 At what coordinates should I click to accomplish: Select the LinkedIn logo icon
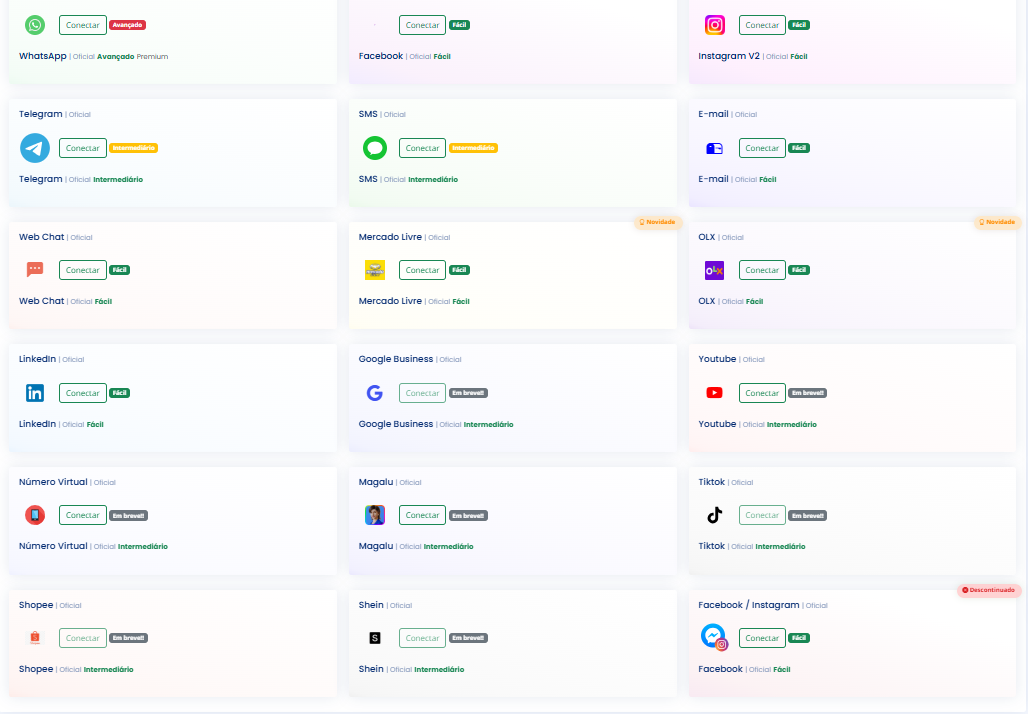tap(35, 393)
